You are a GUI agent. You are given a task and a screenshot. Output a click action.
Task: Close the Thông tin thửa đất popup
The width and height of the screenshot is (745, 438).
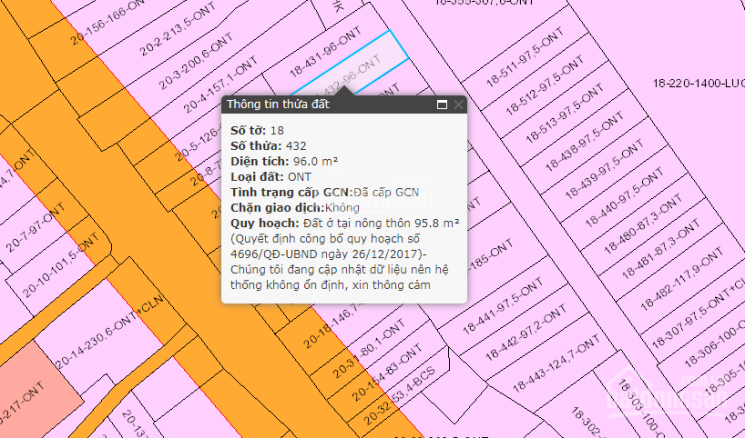[x=458, y=104]
